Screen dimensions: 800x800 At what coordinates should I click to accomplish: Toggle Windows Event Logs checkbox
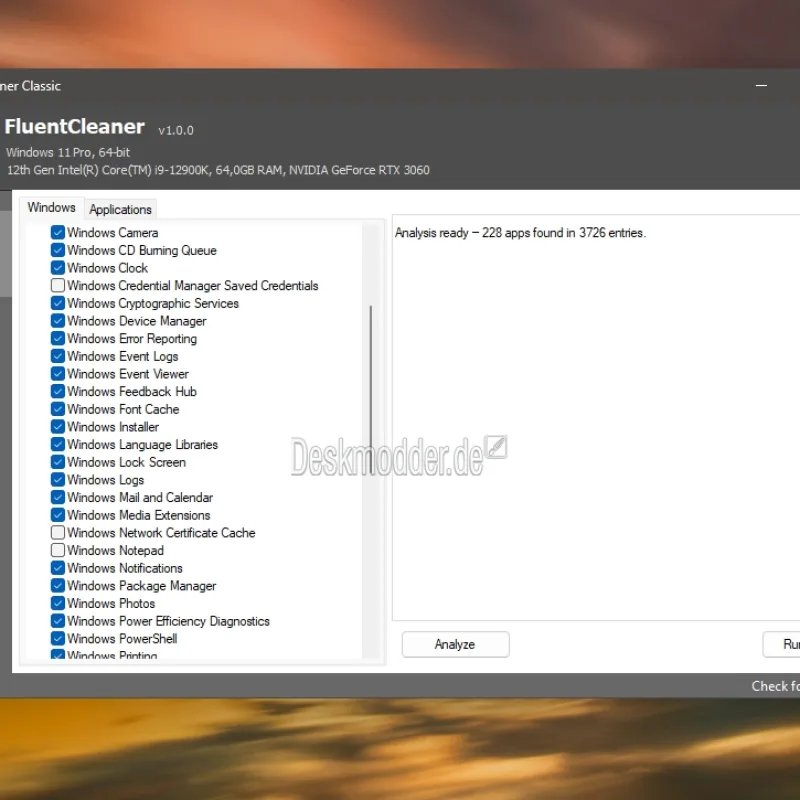(58, 356)
